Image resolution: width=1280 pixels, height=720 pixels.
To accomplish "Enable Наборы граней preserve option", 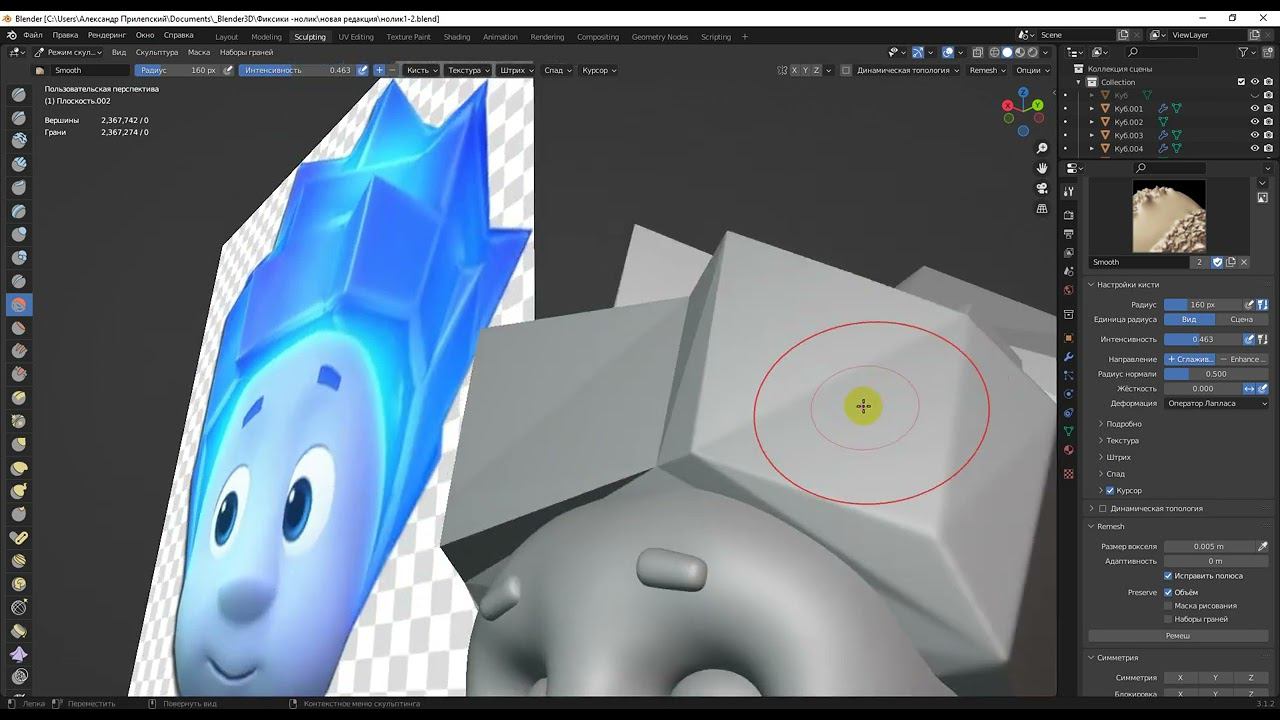I will pyautogui.click(x=1168, y=619).
